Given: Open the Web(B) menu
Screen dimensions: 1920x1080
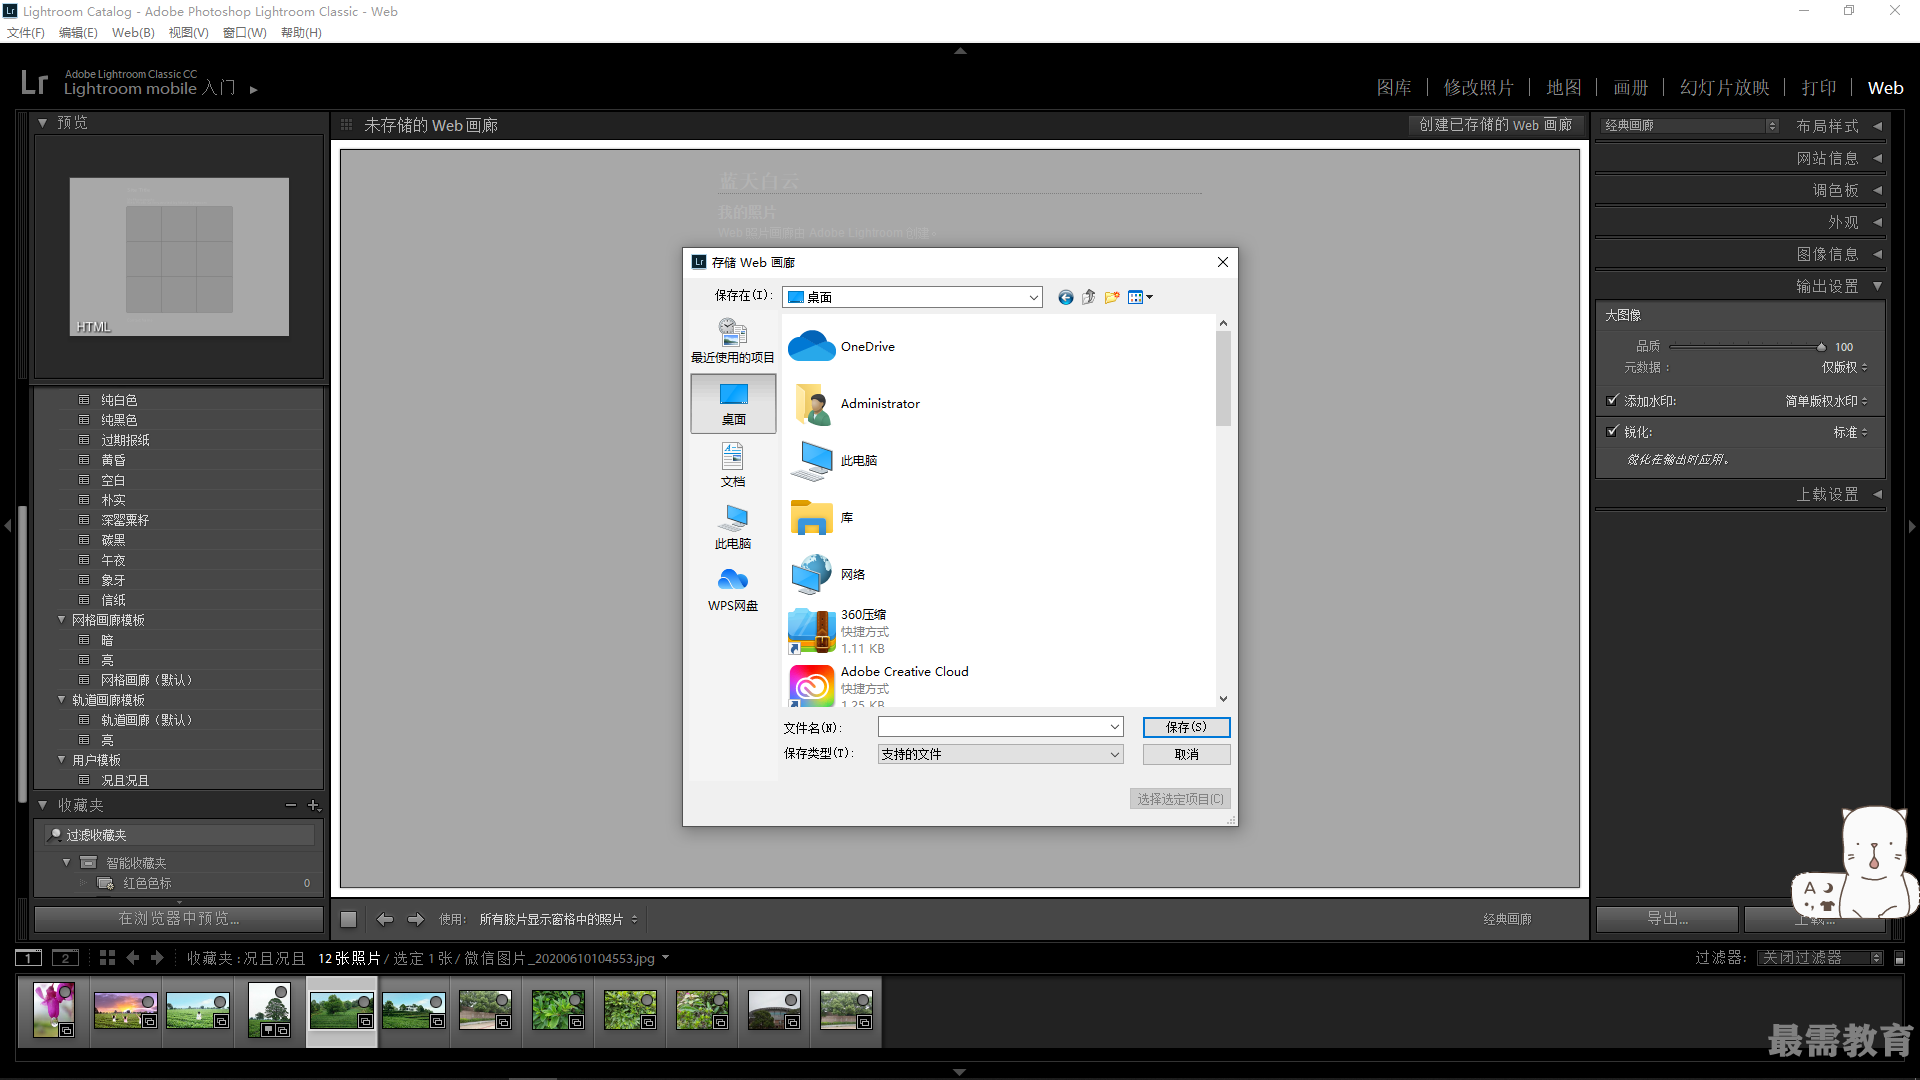Looking at the screenshot, I should [x=133, y=32].
